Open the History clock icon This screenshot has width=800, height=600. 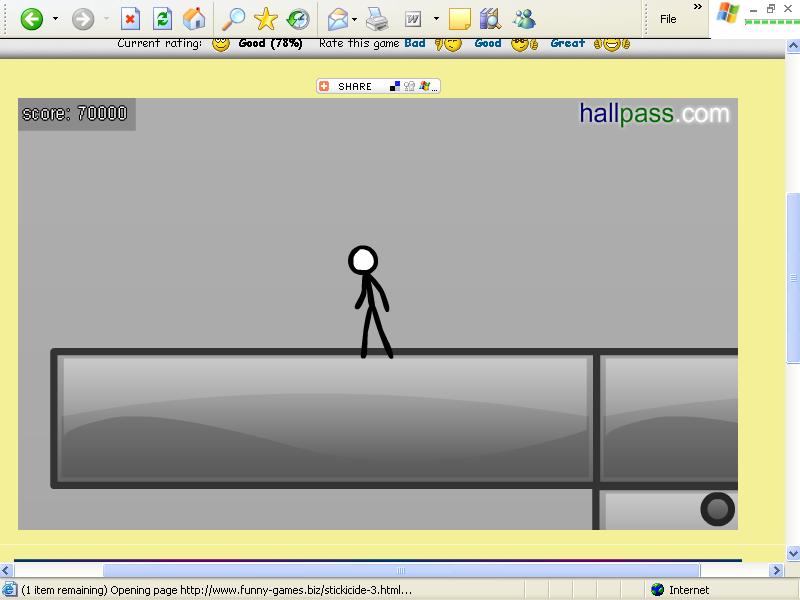tap(298, 19)
